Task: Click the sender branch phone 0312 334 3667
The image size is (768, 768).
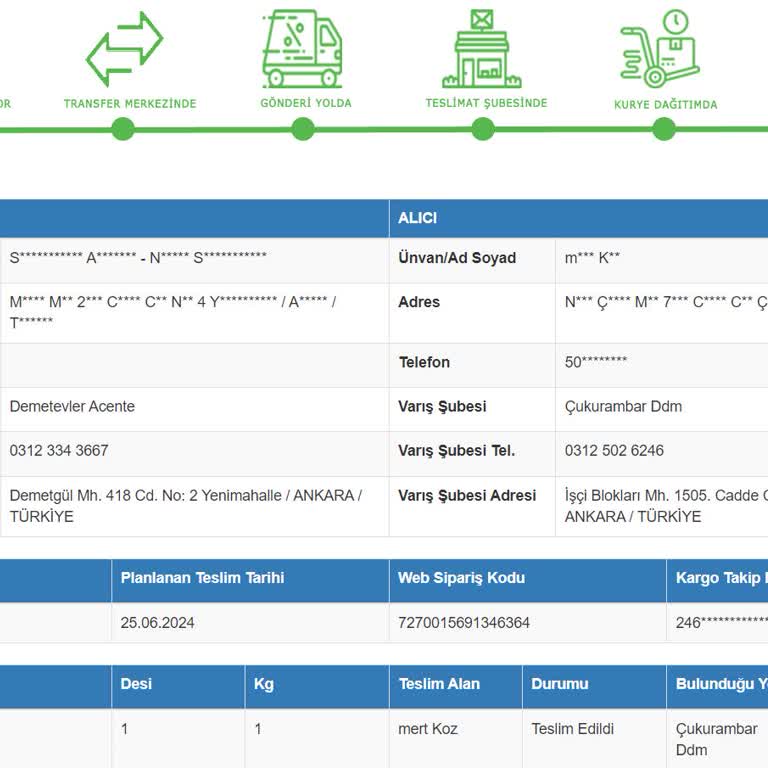Action: pyautogui.click(x=59, y=451)
